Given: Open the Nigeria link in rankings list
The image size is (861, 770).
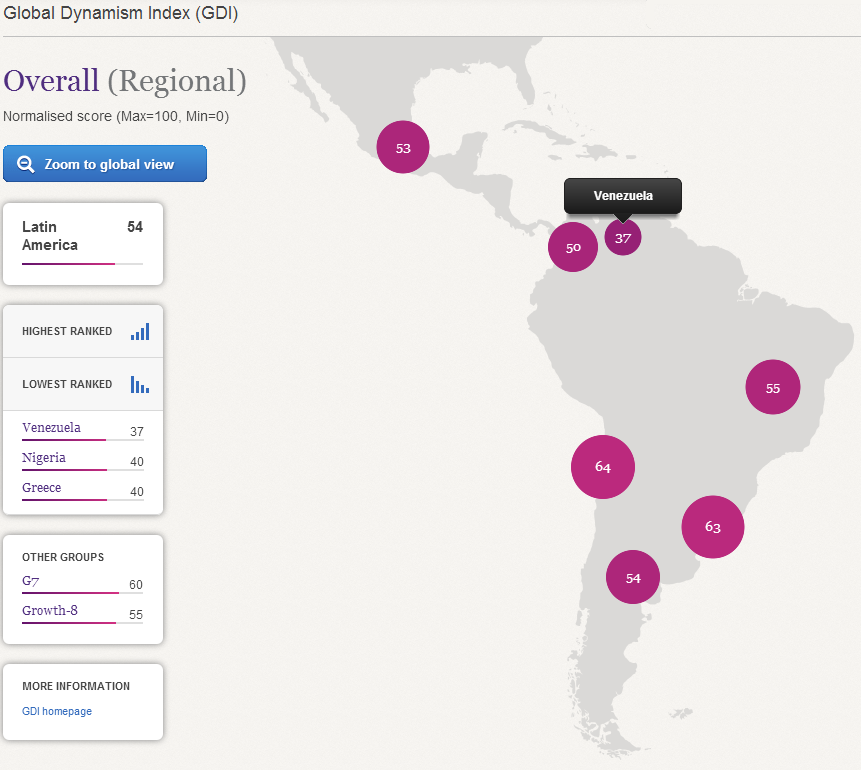Looking at the screenshot, I should [44, 458].
